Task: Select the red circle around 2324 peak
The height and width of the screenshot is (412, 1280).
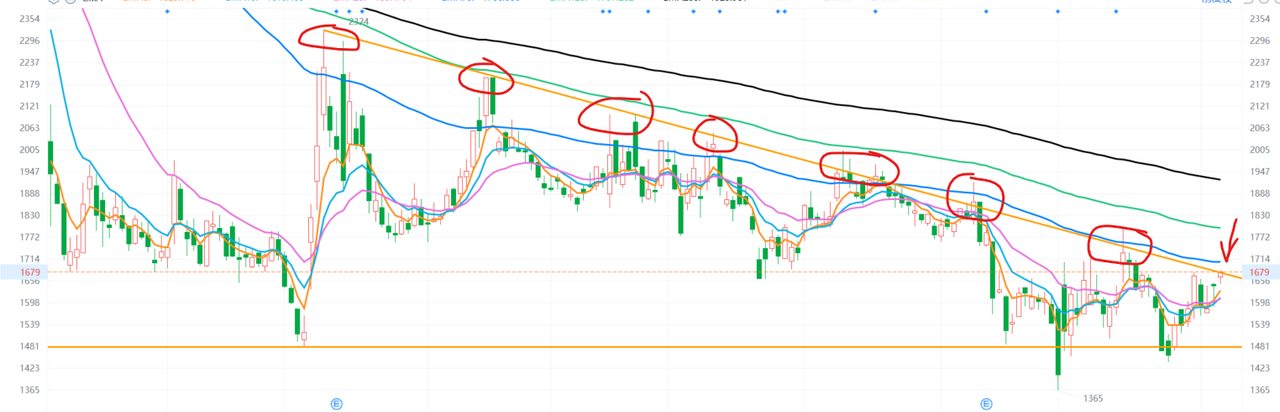Action: (328, 37)
